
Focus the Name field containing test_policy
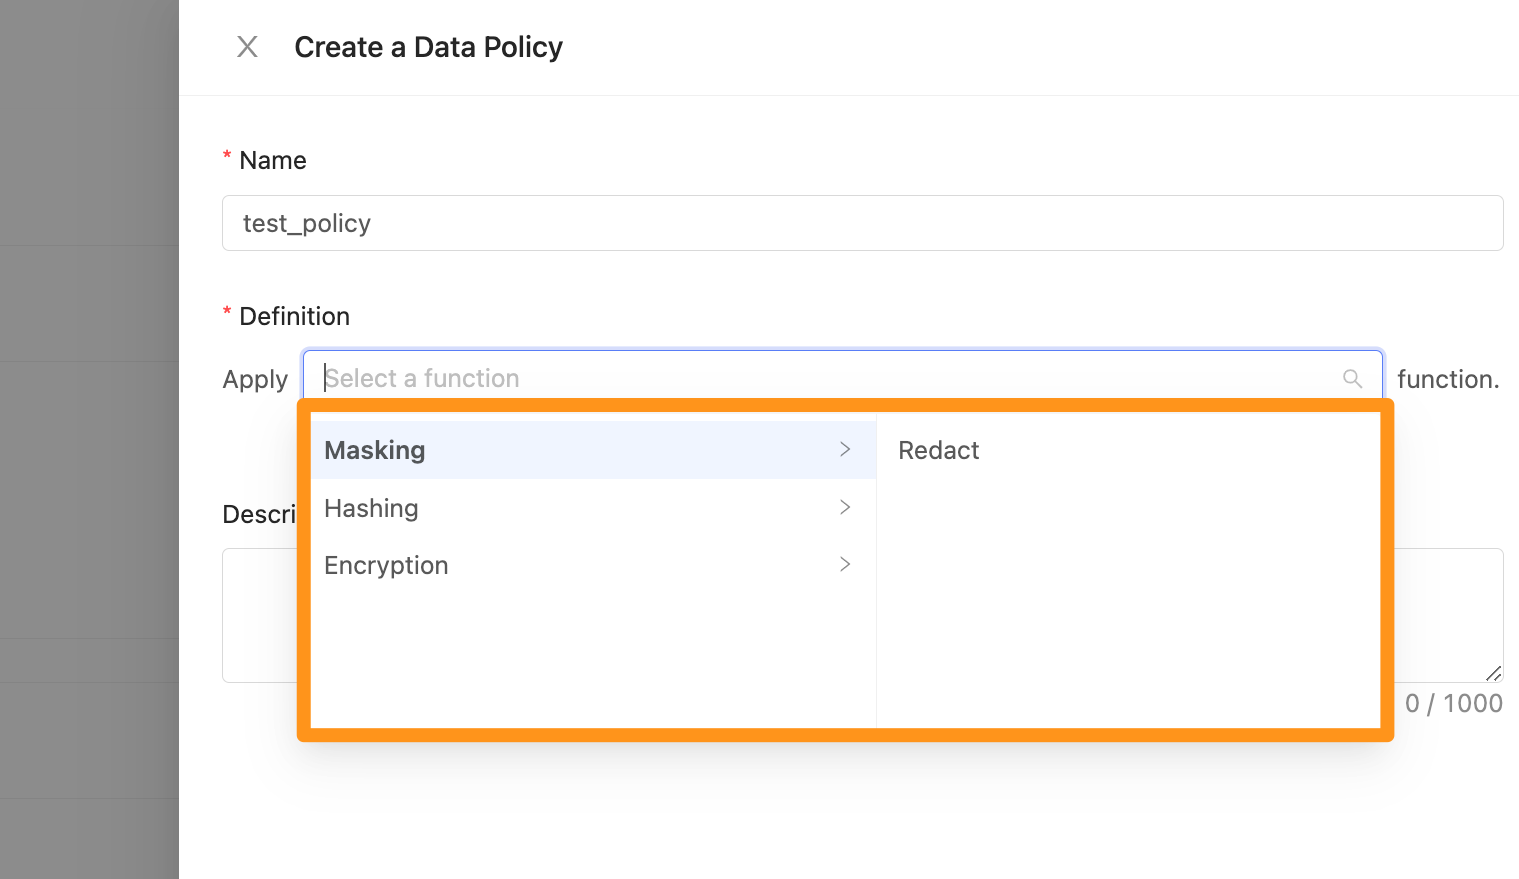862,223
